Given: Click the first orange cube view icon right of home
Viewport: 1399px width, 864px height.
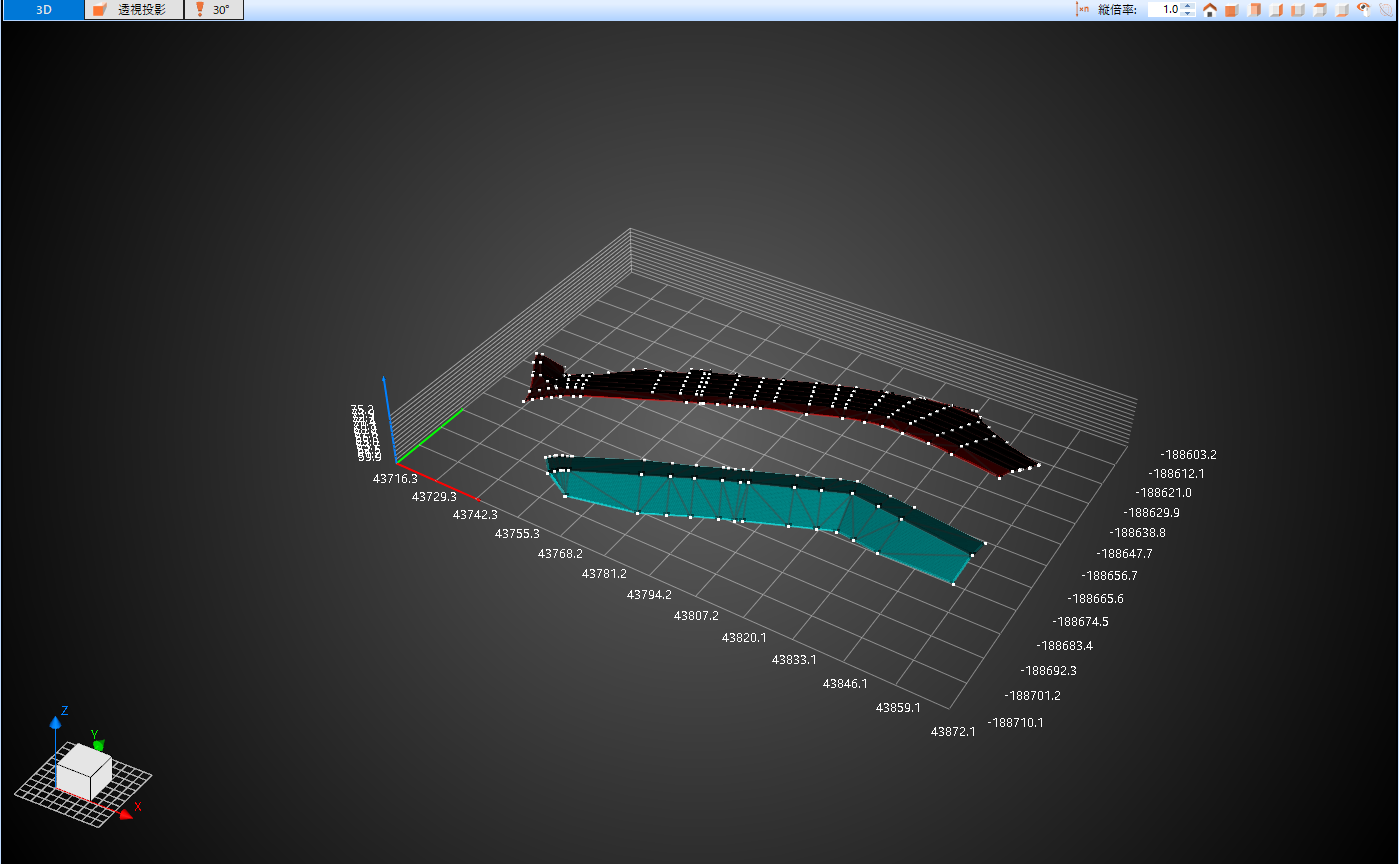Looking at the screenshot, I should coord(1232,10).
